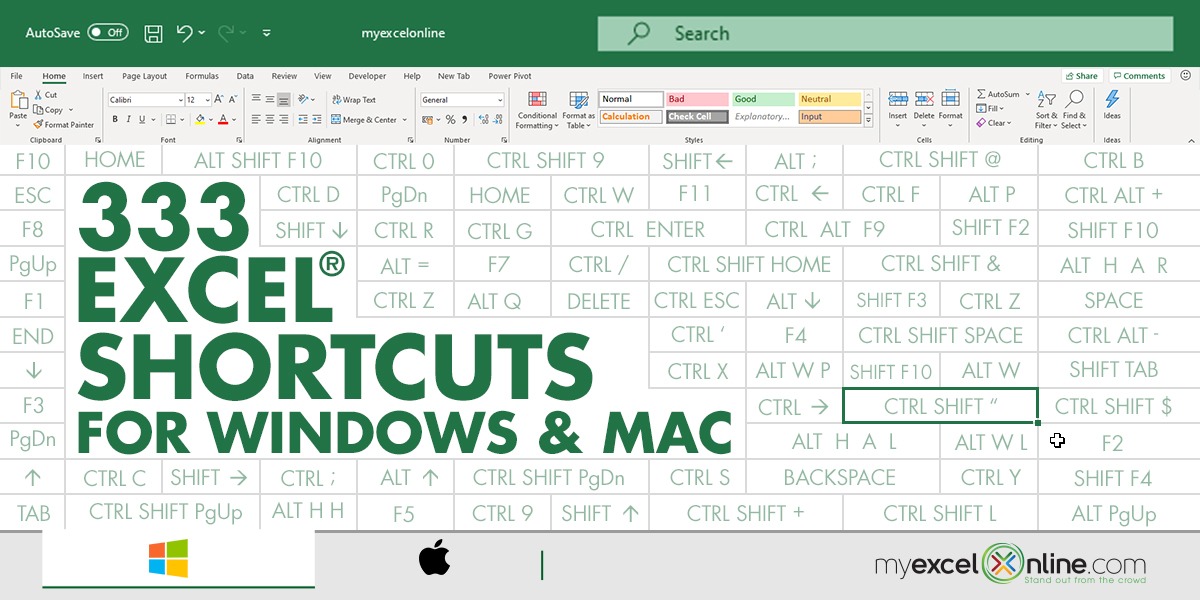Toggle Bold formatting
1200x600 pixels.
tap(115, 119)
